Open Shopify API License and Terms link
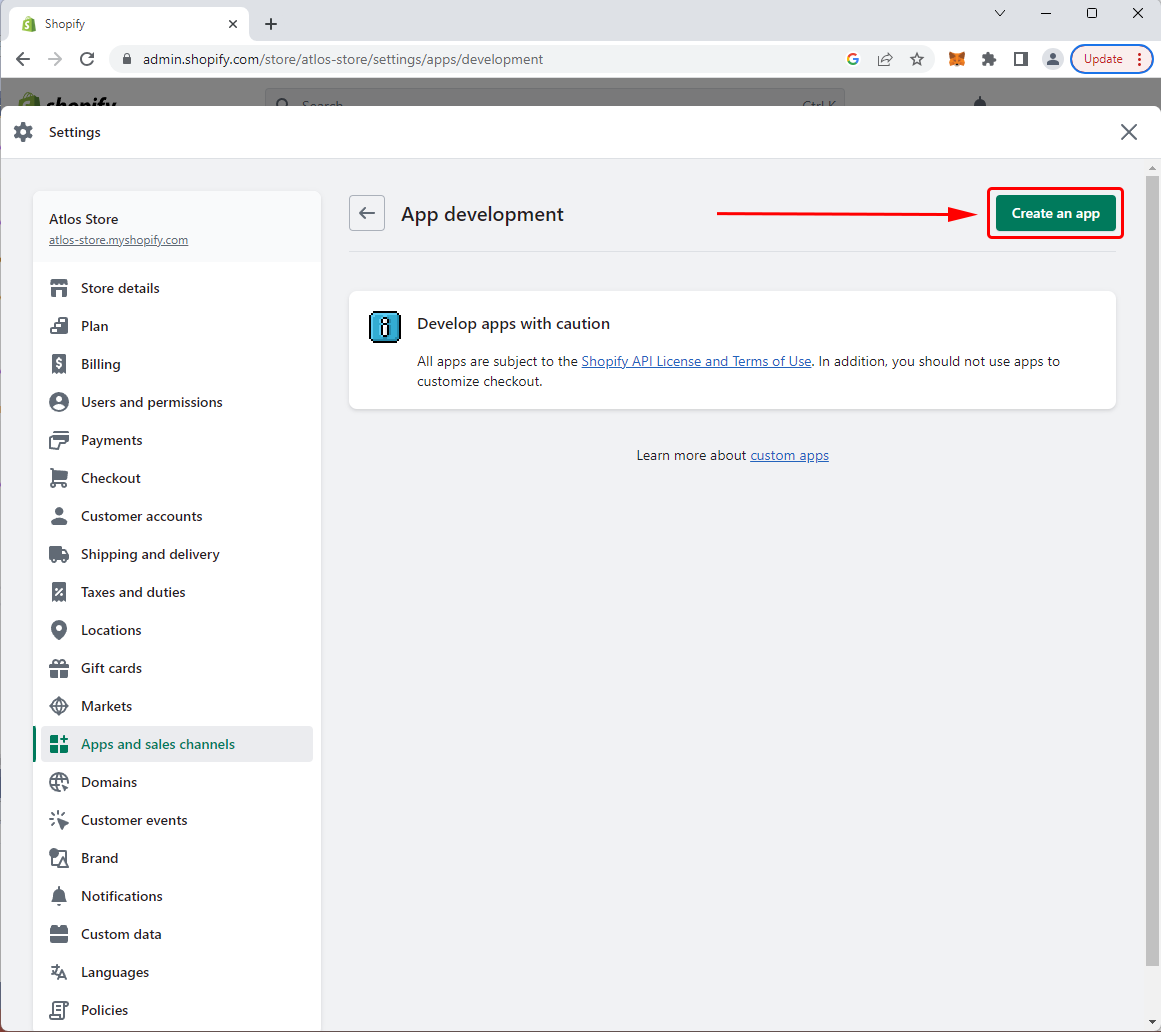The height and width of the screenshot is (1032, 1161). pyautogui.click(x=696, y=361)
